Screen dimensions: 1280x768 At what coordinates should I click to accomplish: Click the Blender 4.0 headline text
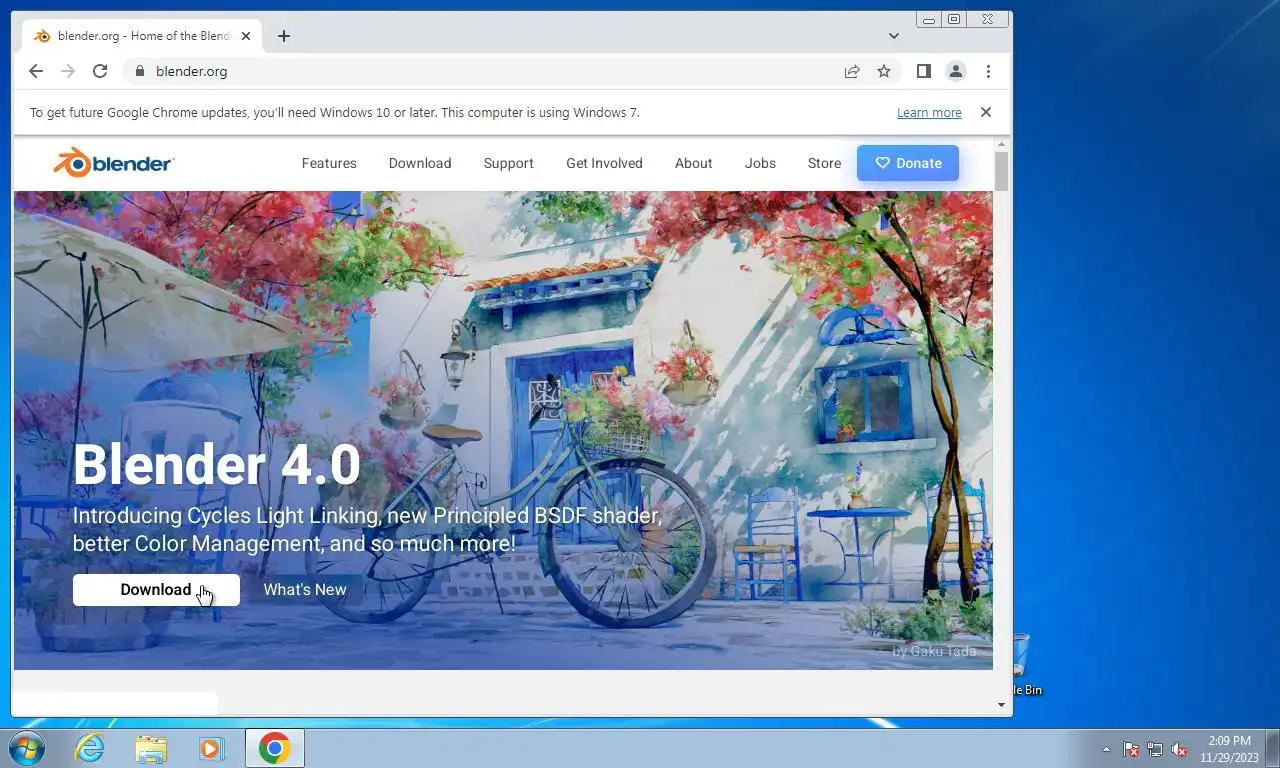click(216, 465)
